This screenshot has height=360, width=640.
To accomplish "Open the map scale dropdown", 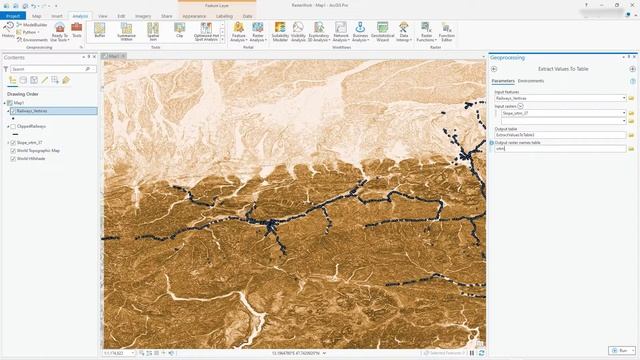I will pyautogui.click(x=133, y=353).
